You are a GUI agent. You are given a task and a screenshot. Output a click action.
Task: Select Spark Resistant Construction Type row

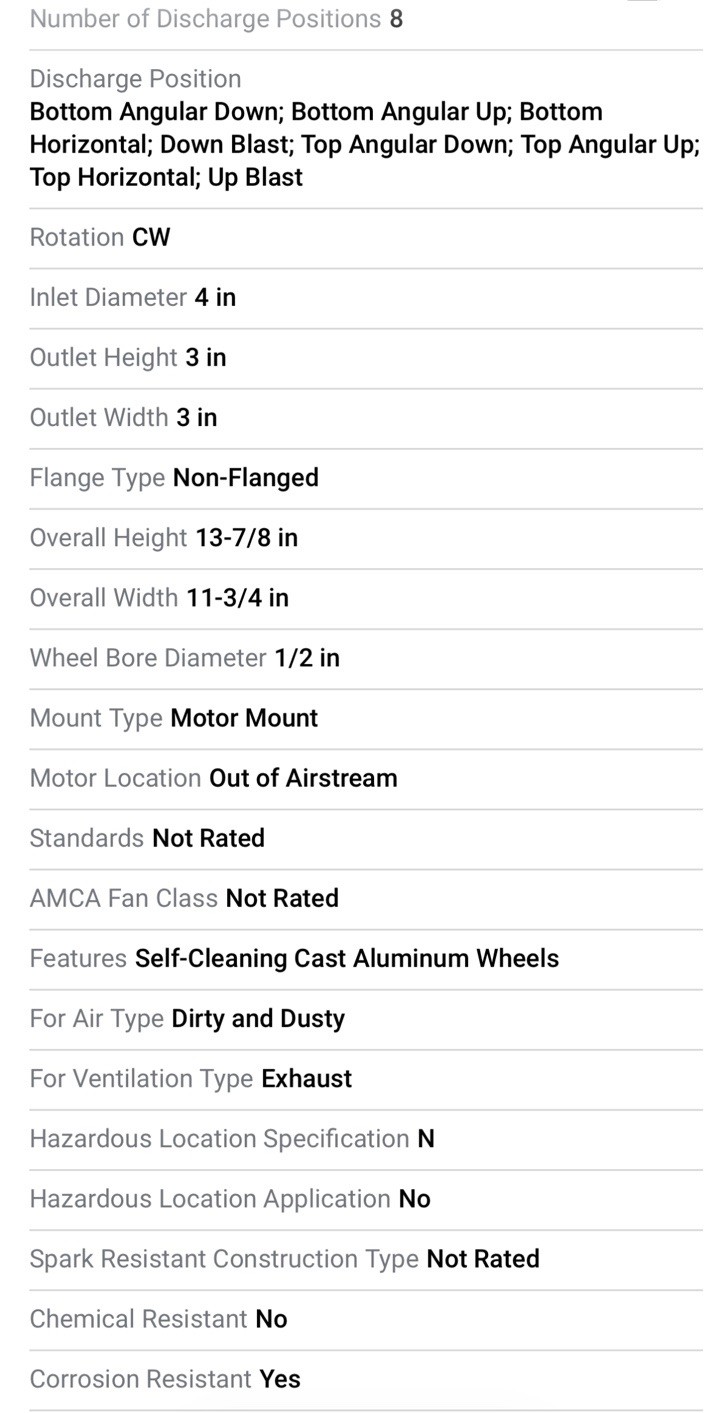366,1259
